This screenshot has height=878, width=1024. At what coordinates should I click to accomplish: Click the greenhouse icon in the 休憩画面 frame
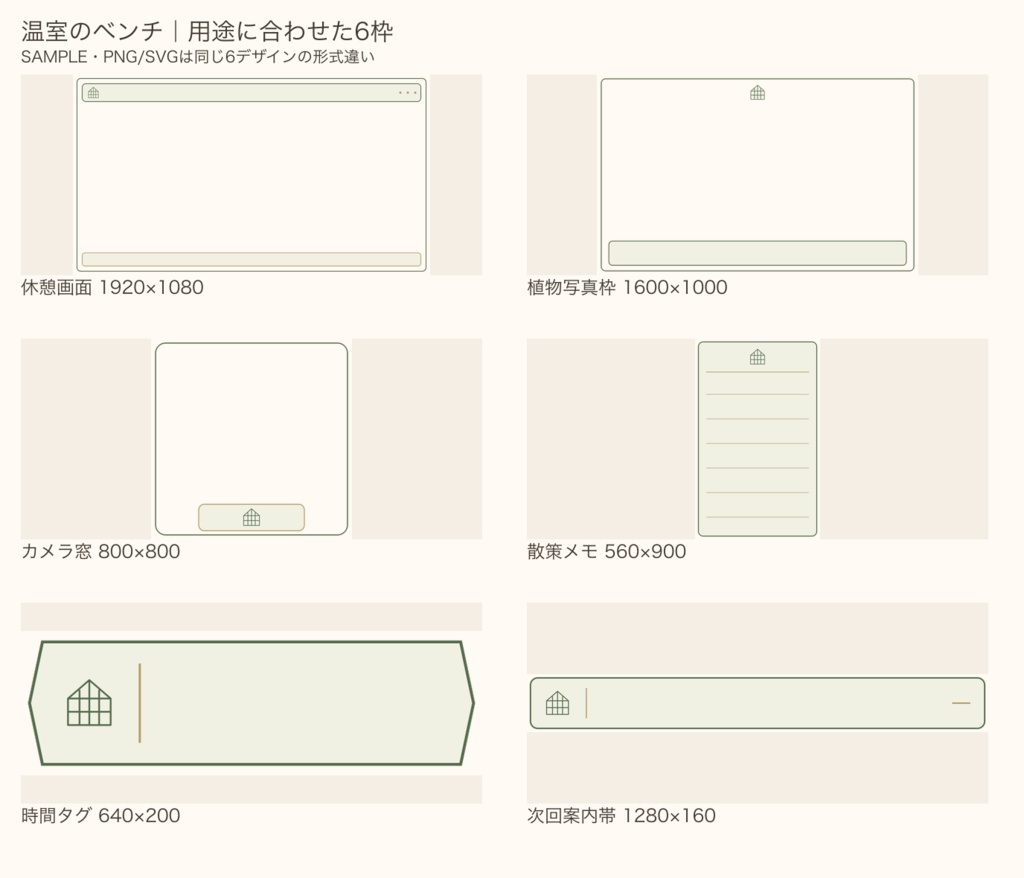[93, 93]
